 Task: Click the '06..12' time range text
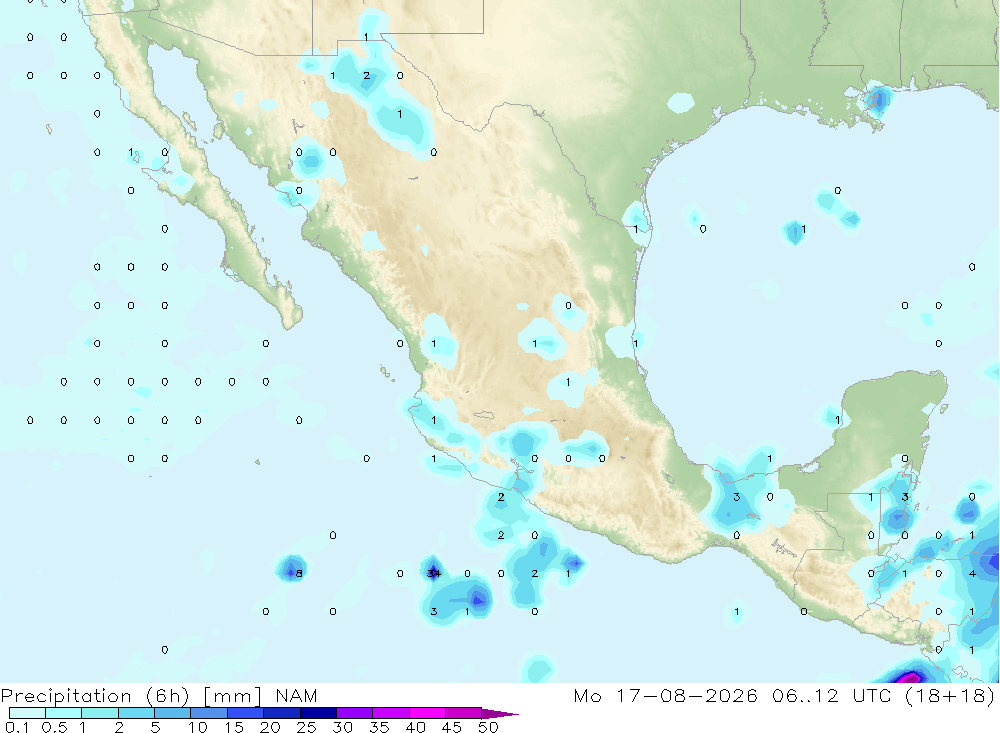click(805, 695)
